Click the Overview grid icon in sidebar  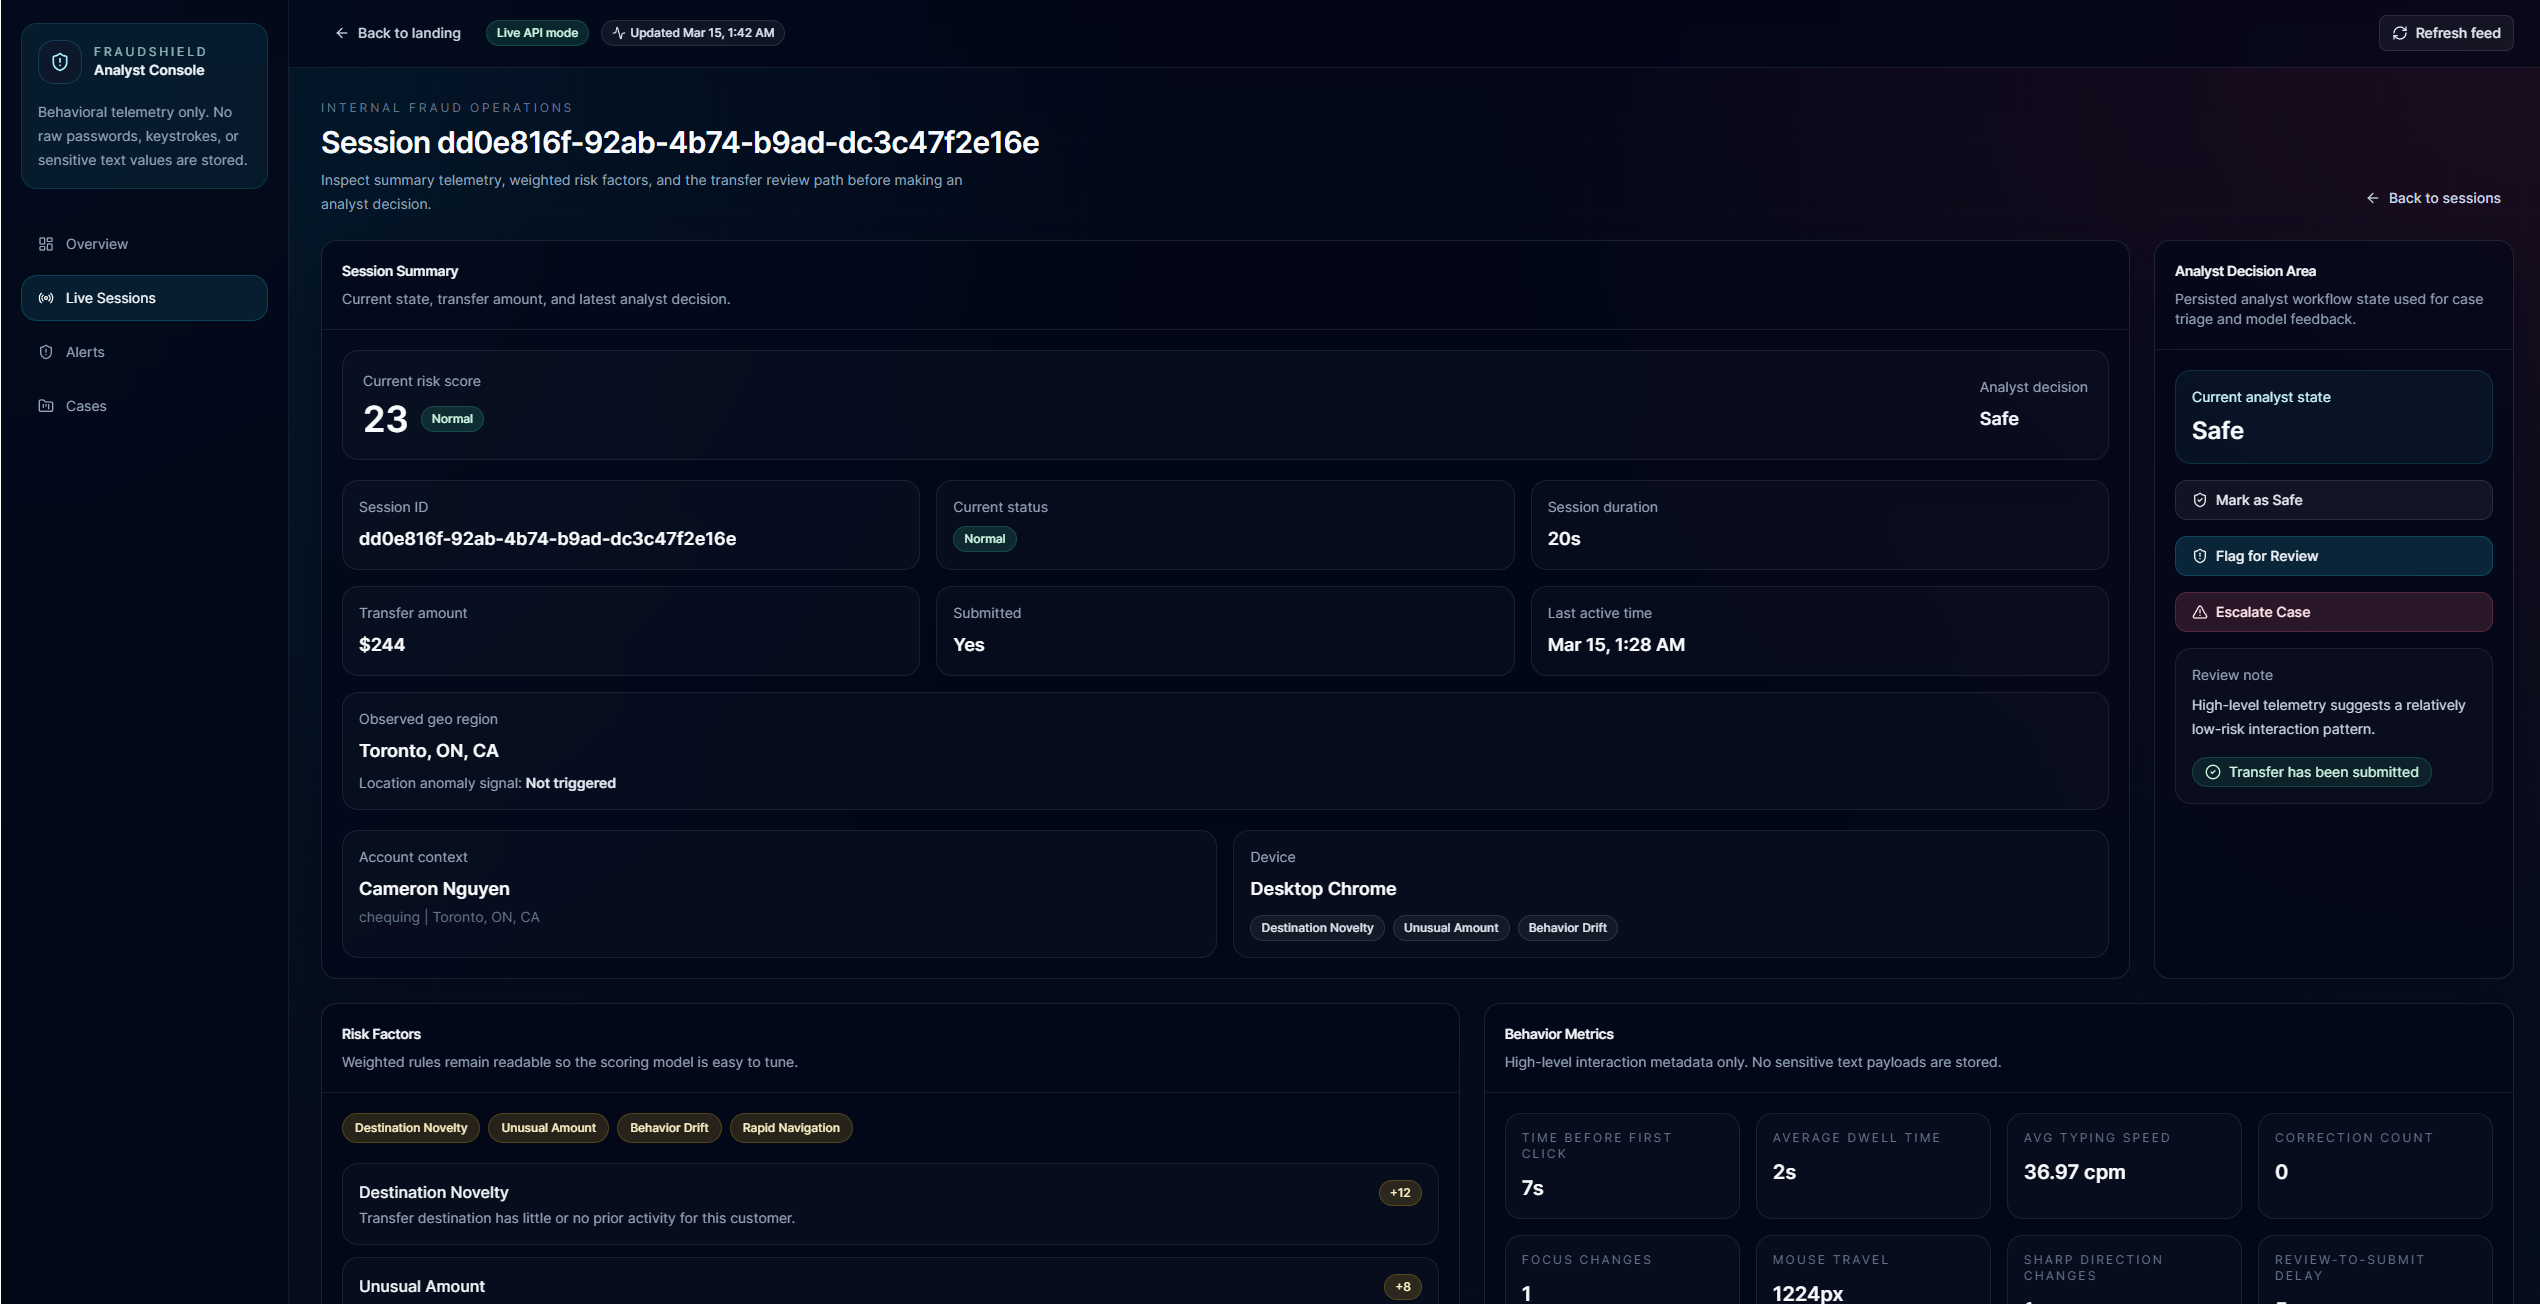[46, 244]
